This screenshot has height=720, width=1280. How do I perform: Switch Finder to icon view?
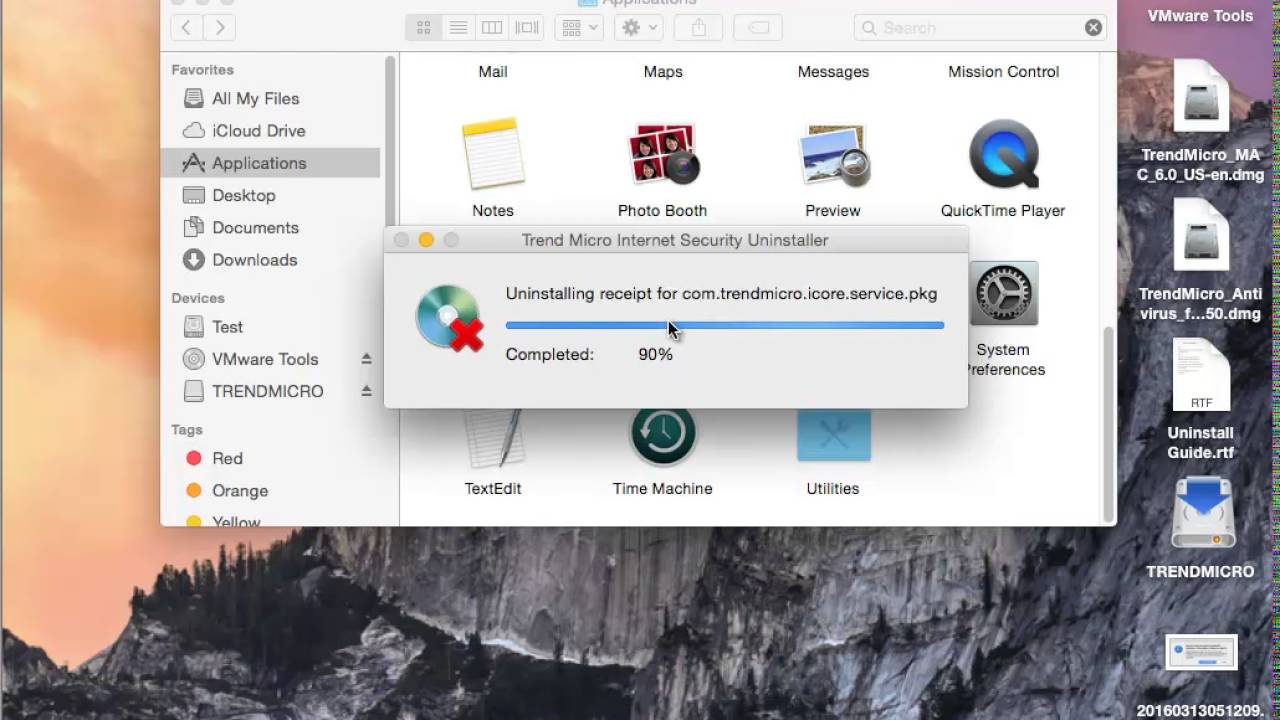coord(423,28)
